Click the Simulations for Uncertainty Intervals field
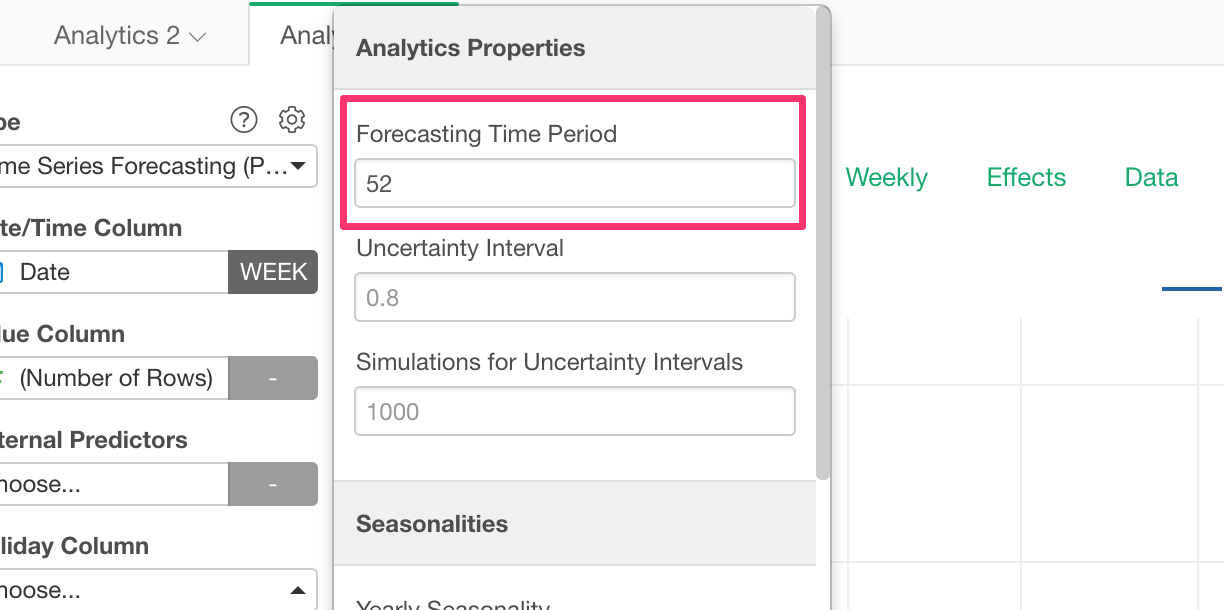Screen dimensions: 1224x610 pyautogui.click(x=574, y=411)
